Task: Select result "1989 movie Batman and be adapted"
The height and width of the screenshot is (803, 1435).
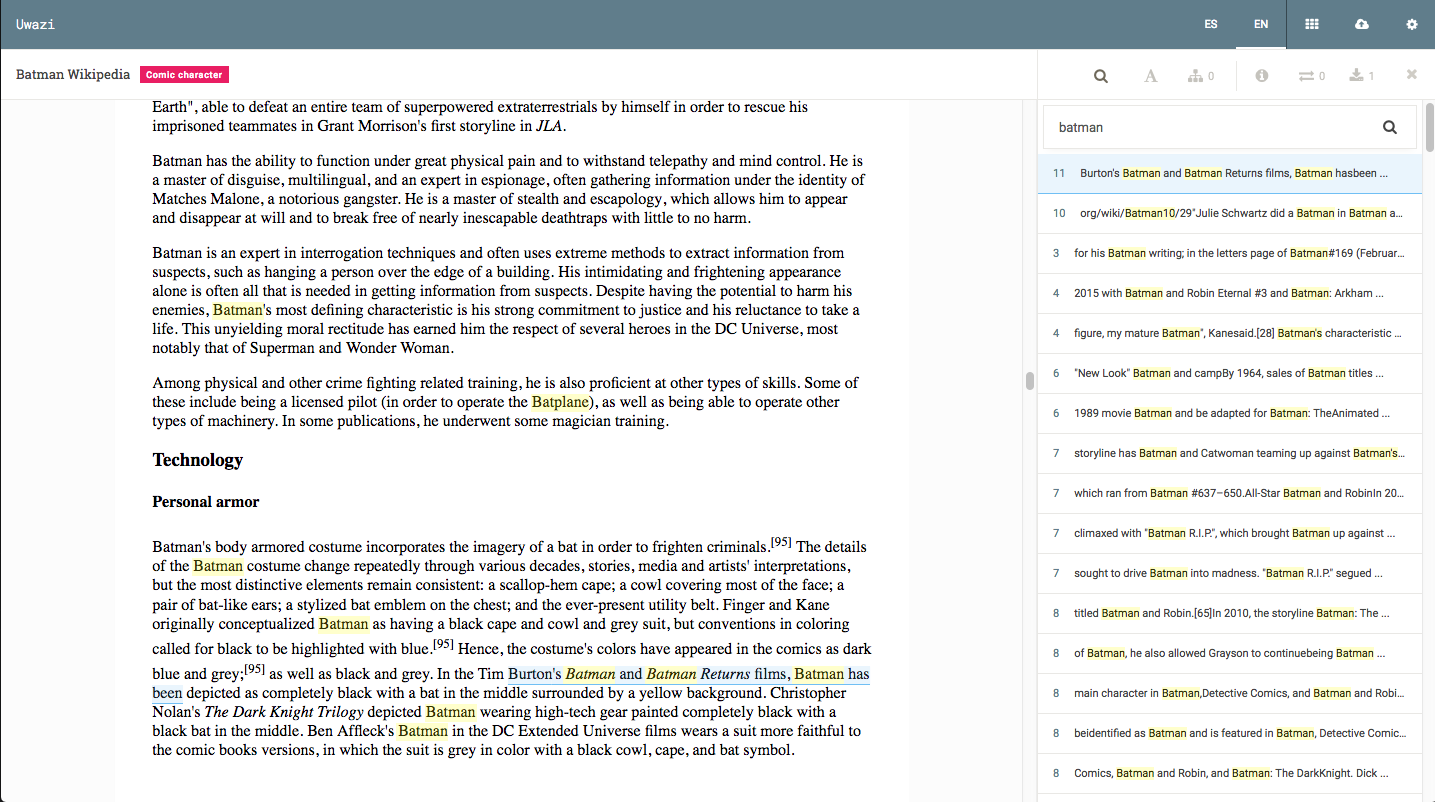Action: (x=1230, y=413)
